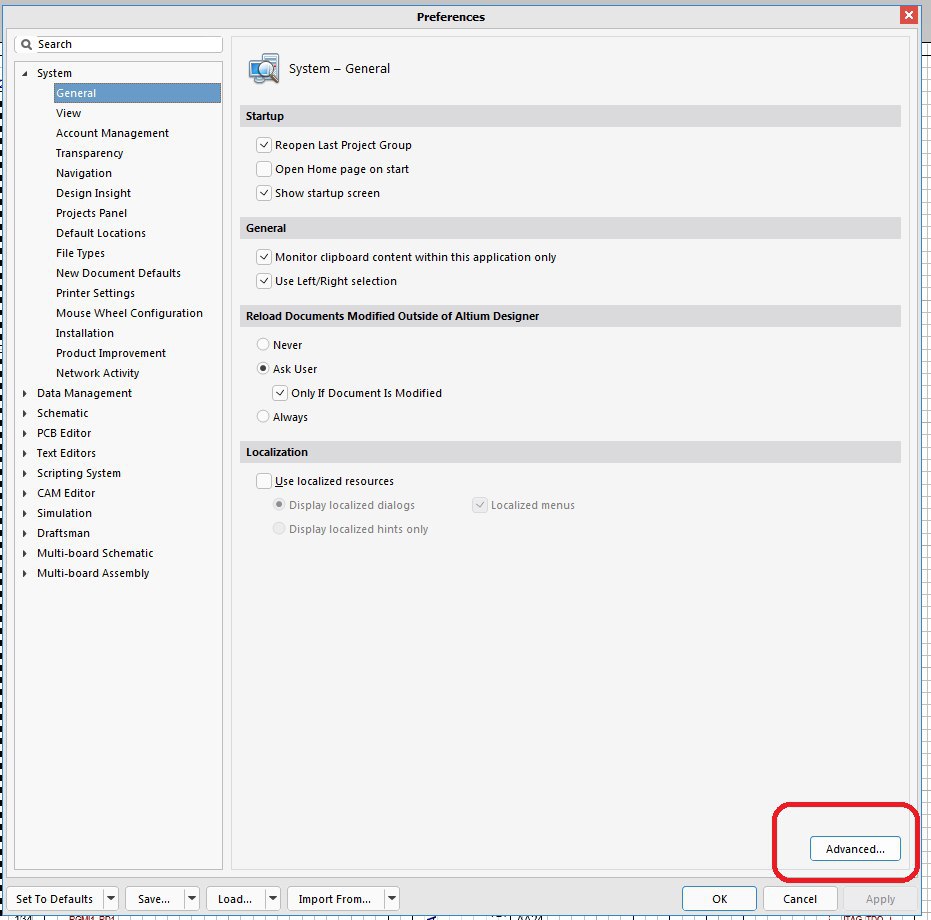Toggle Show startup screen checkbox
The image size is (931, 920).
[264, 193]
